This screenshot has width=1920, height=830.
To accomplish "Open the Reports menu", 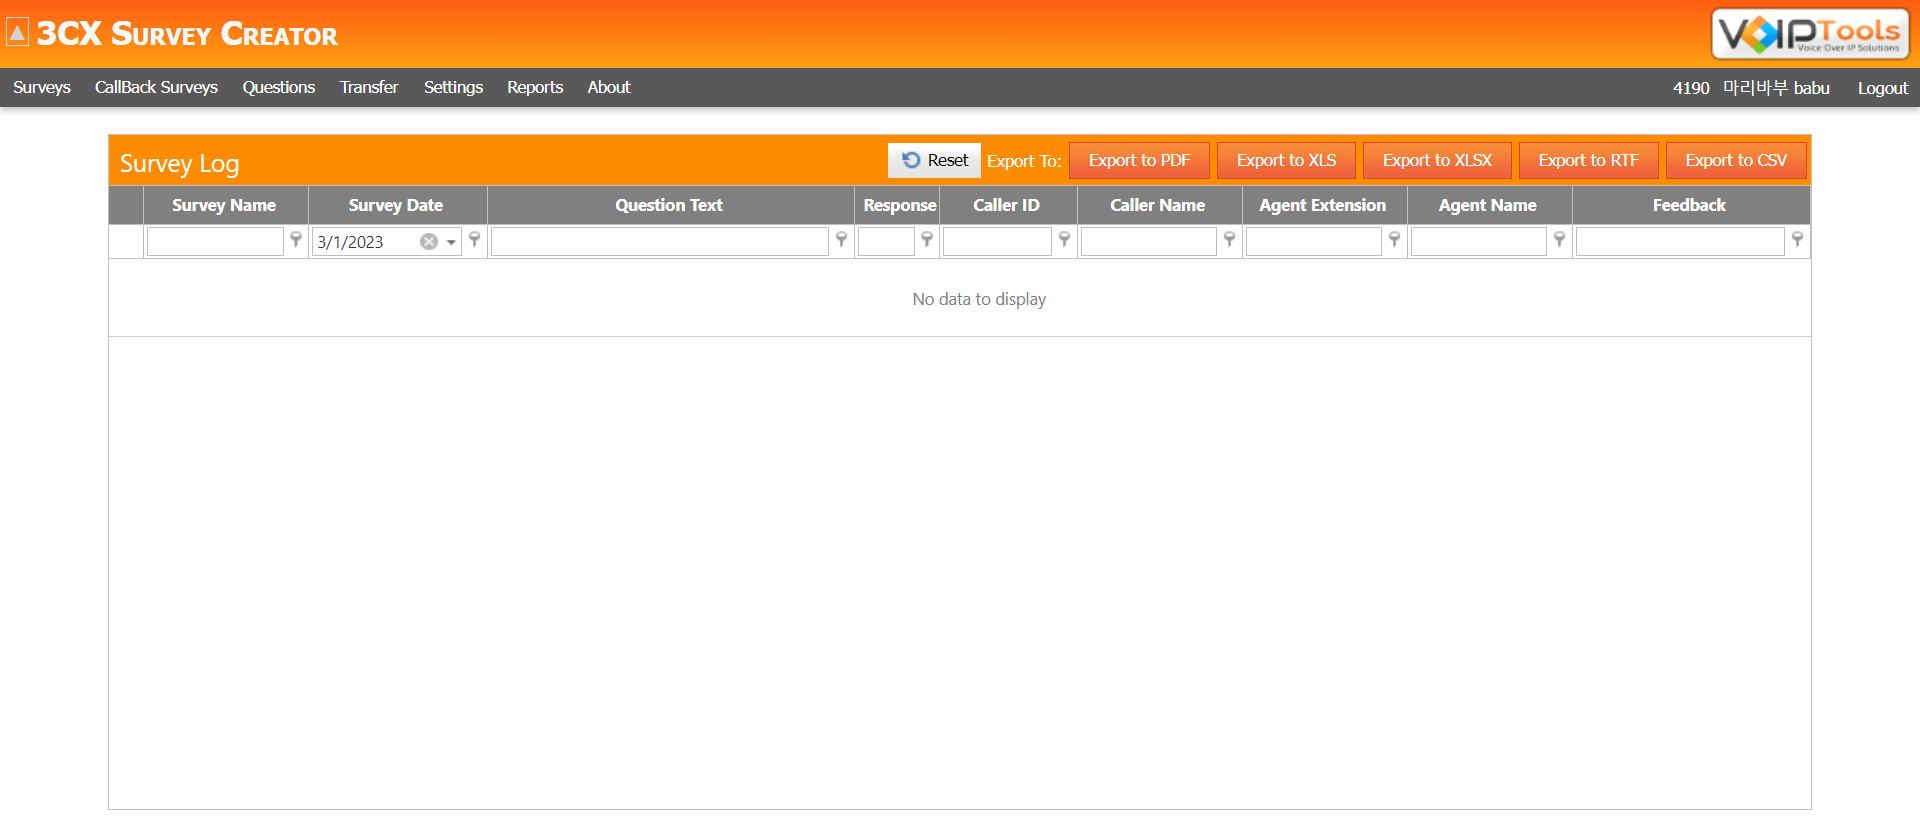I will coord(535,87).
